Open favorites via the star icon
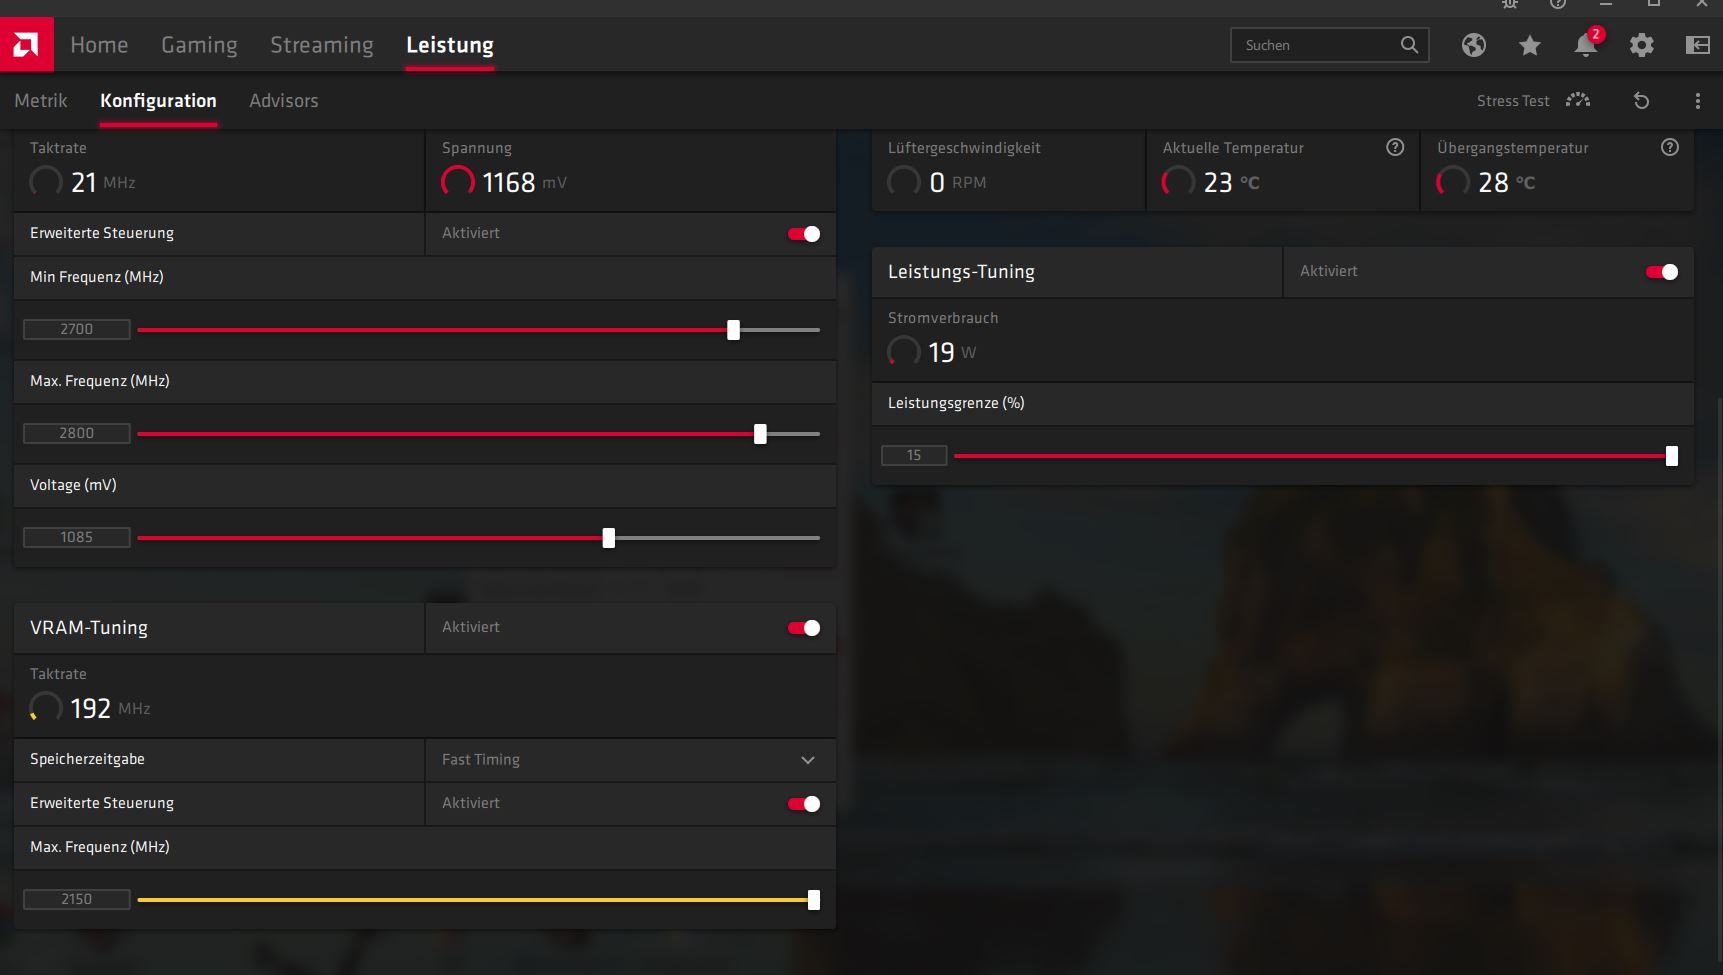Image resolution: width=1723 pixels, height=975 pixels. tap(1529, 45)
